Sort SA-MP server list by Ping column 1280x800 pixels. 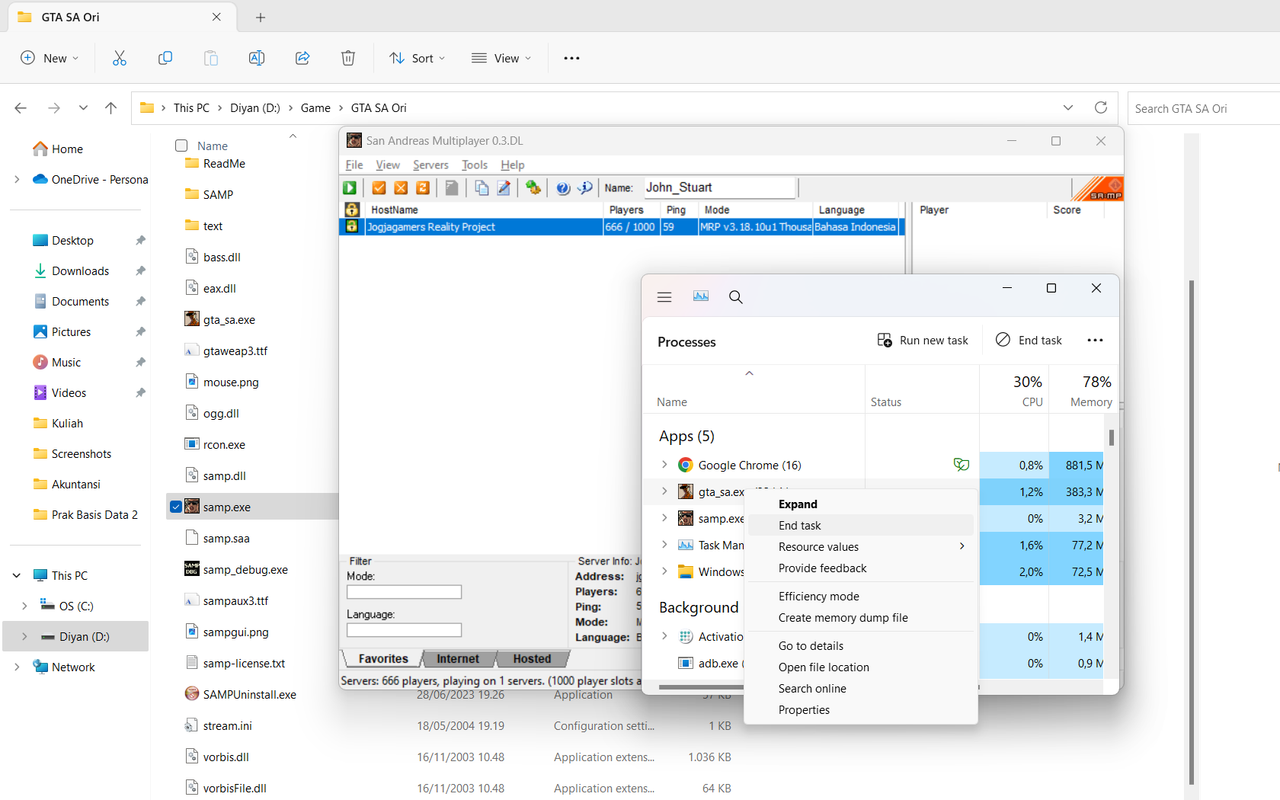coord(678,210)
